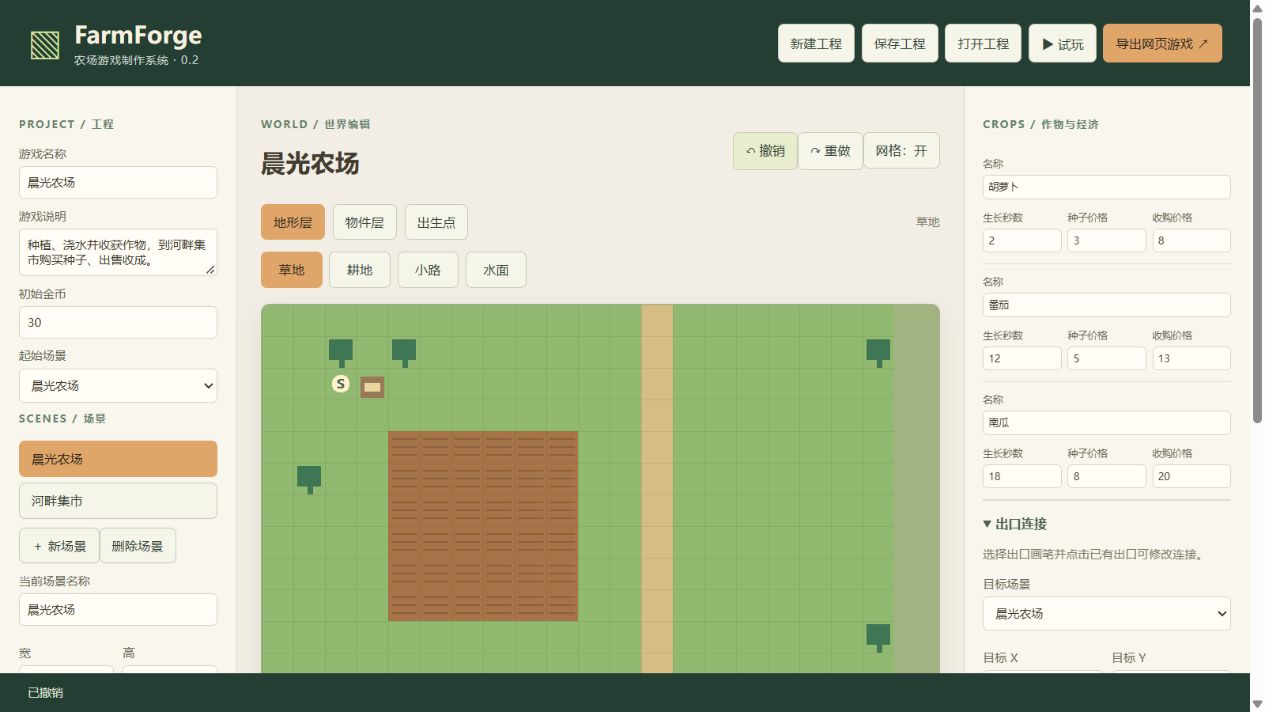This screenshot has height=712, width=1265.
Task: Click the 保存工程 button
Action: 900,44
